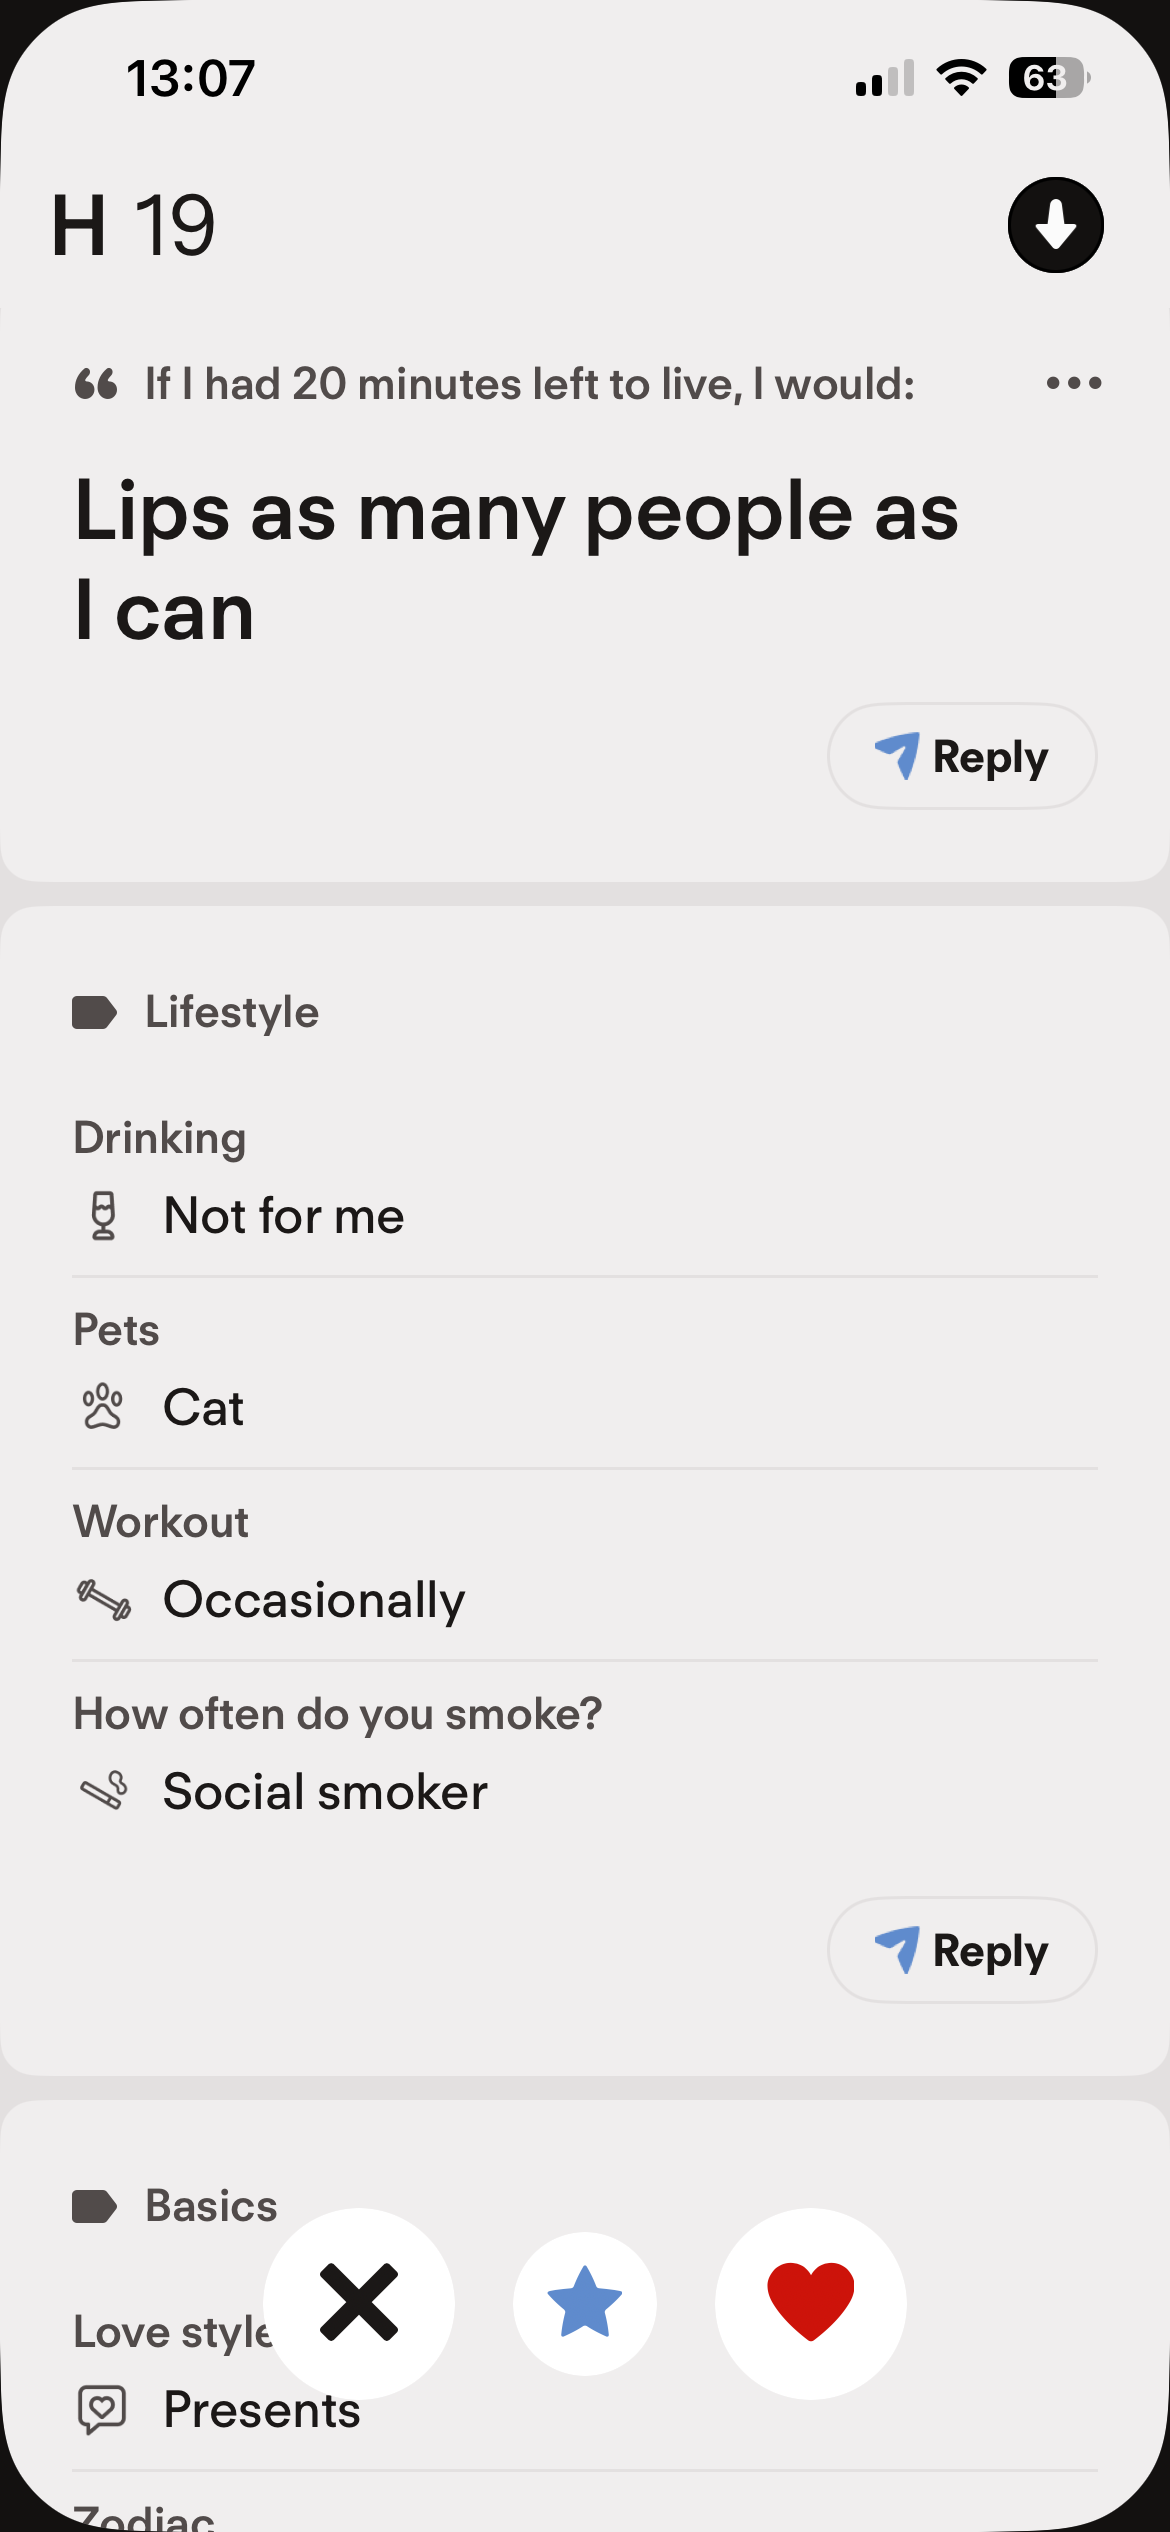Image resolution: width=1170 pixels, height=2532 pixels.
Task: Tap the X dislike button
Action: [359, 2303]
